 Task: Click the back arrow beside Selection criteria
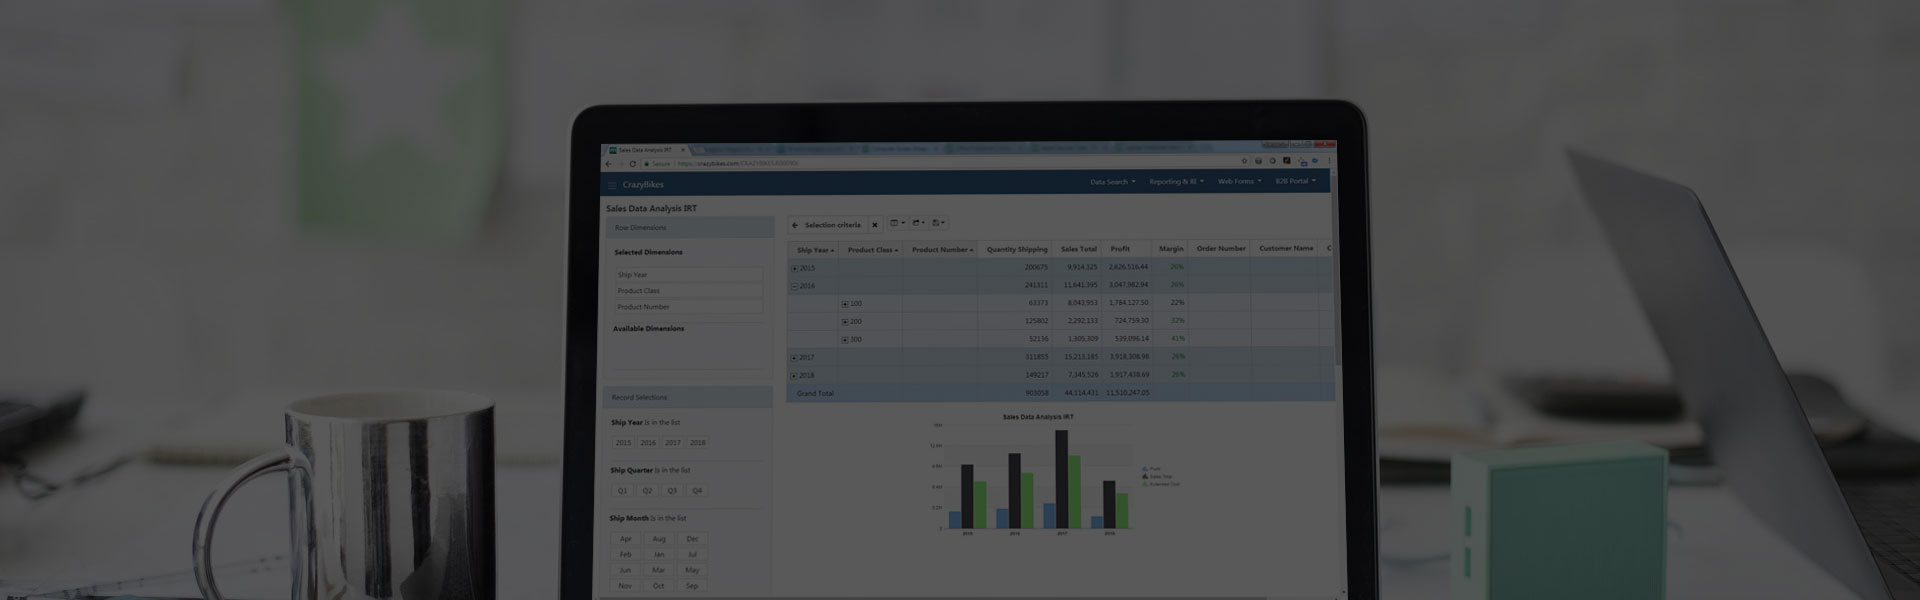[x=795, y=225]
